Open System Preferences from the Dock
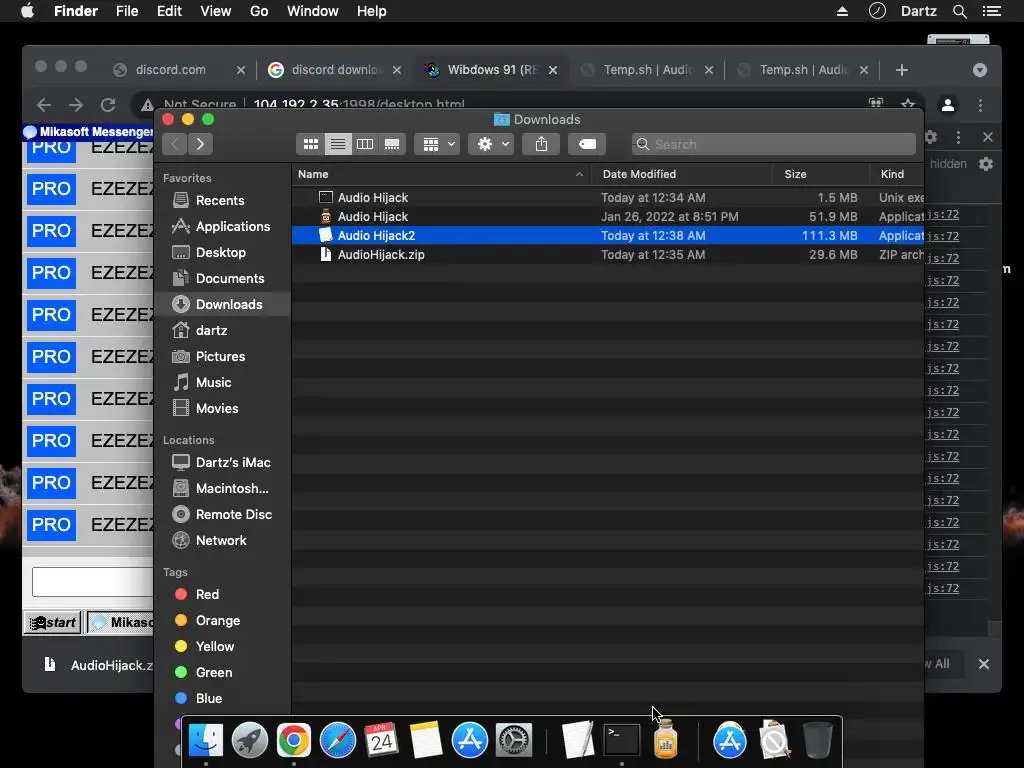The image size is (1024, 768). click(514, 740)
